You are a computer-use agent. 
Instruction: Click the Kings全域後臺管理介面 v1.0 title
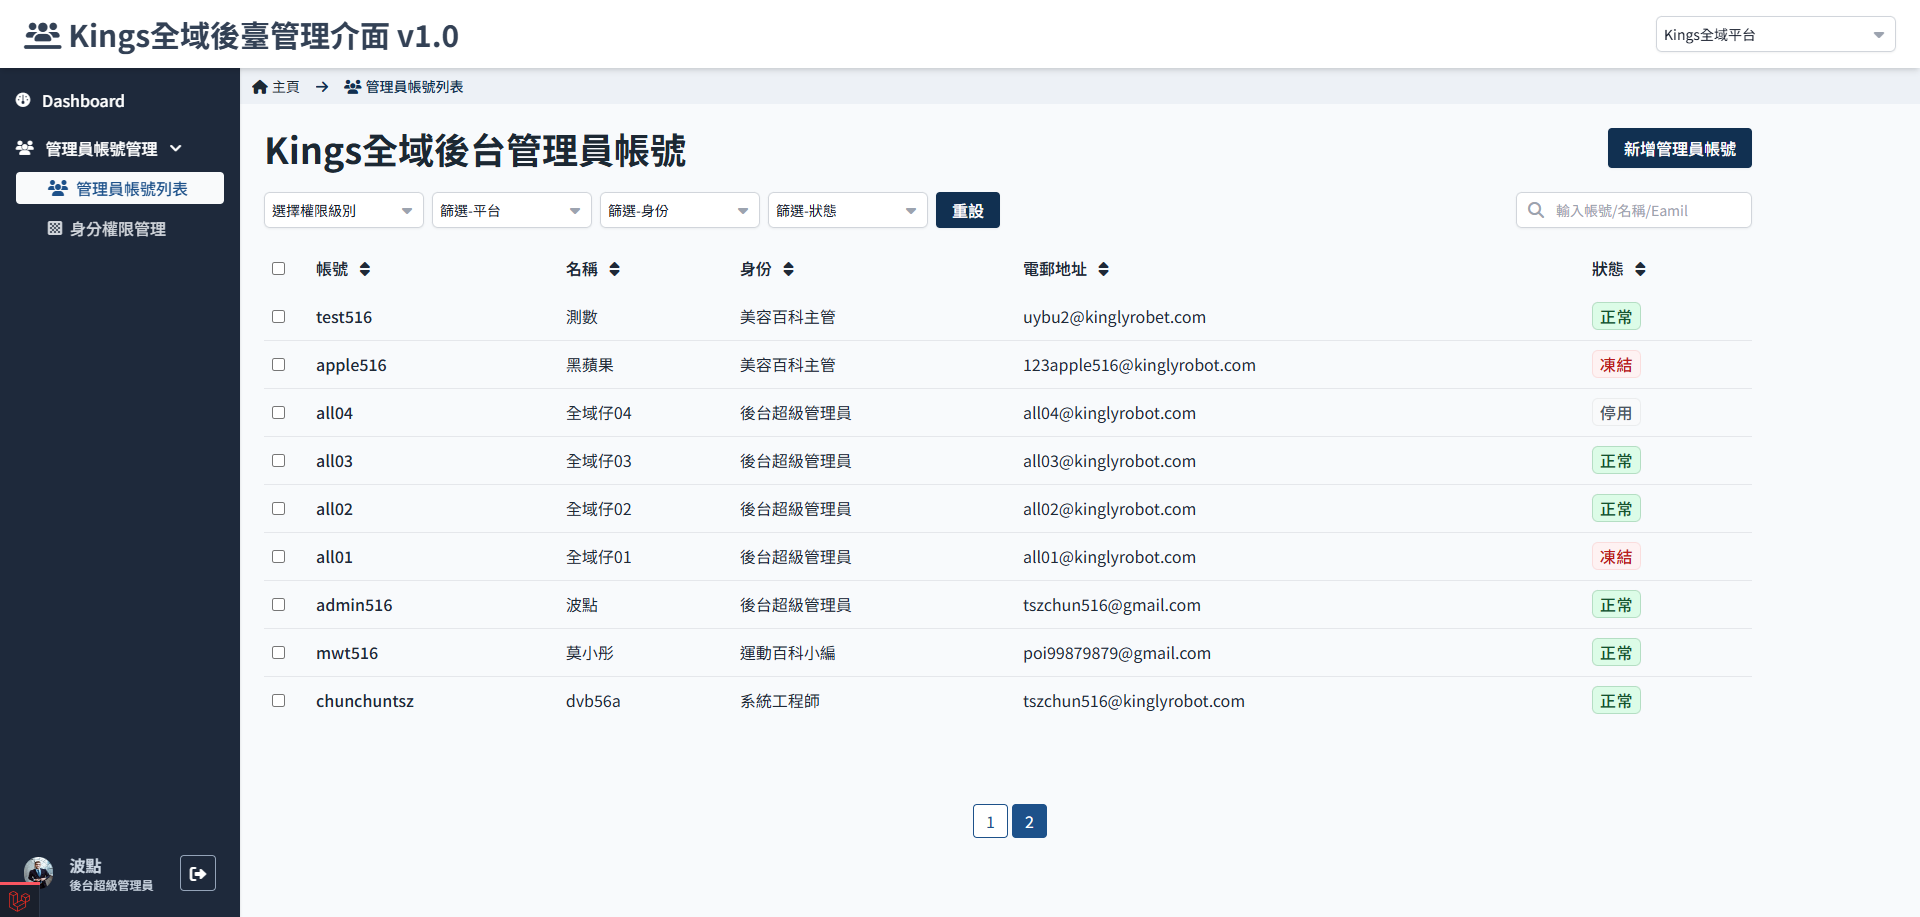[264, 36]
